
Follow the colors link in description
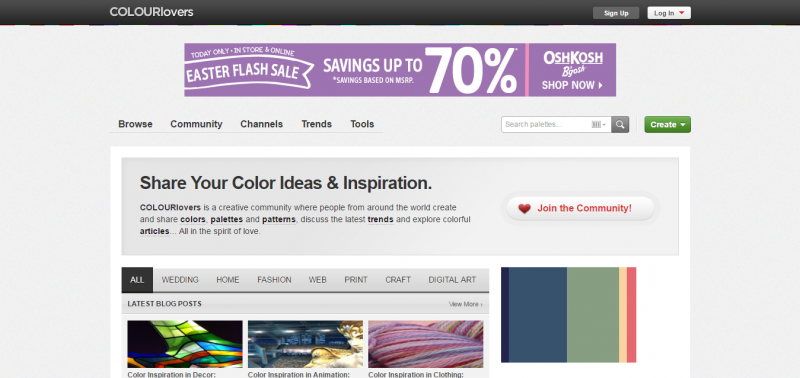[193, 220]
